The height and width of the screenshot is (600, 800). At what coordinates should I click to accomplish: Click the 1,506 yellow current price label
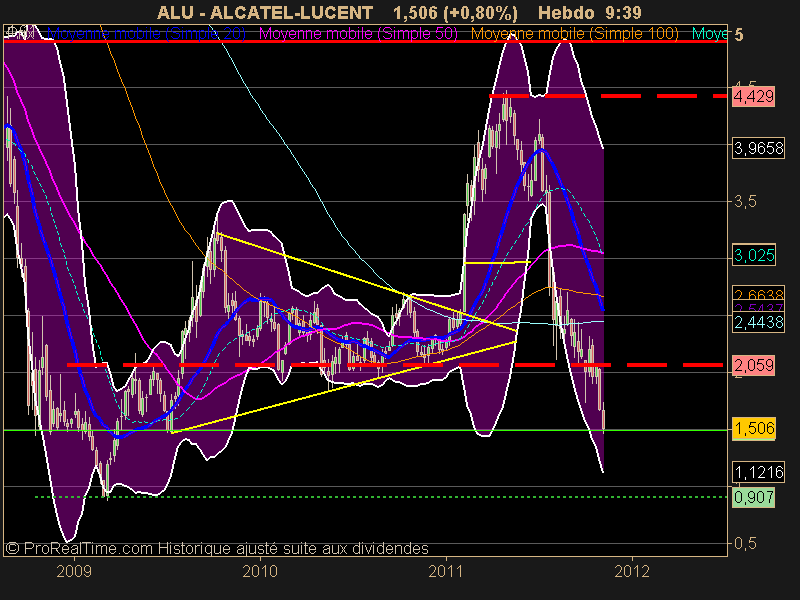click(x=754, y=428)
